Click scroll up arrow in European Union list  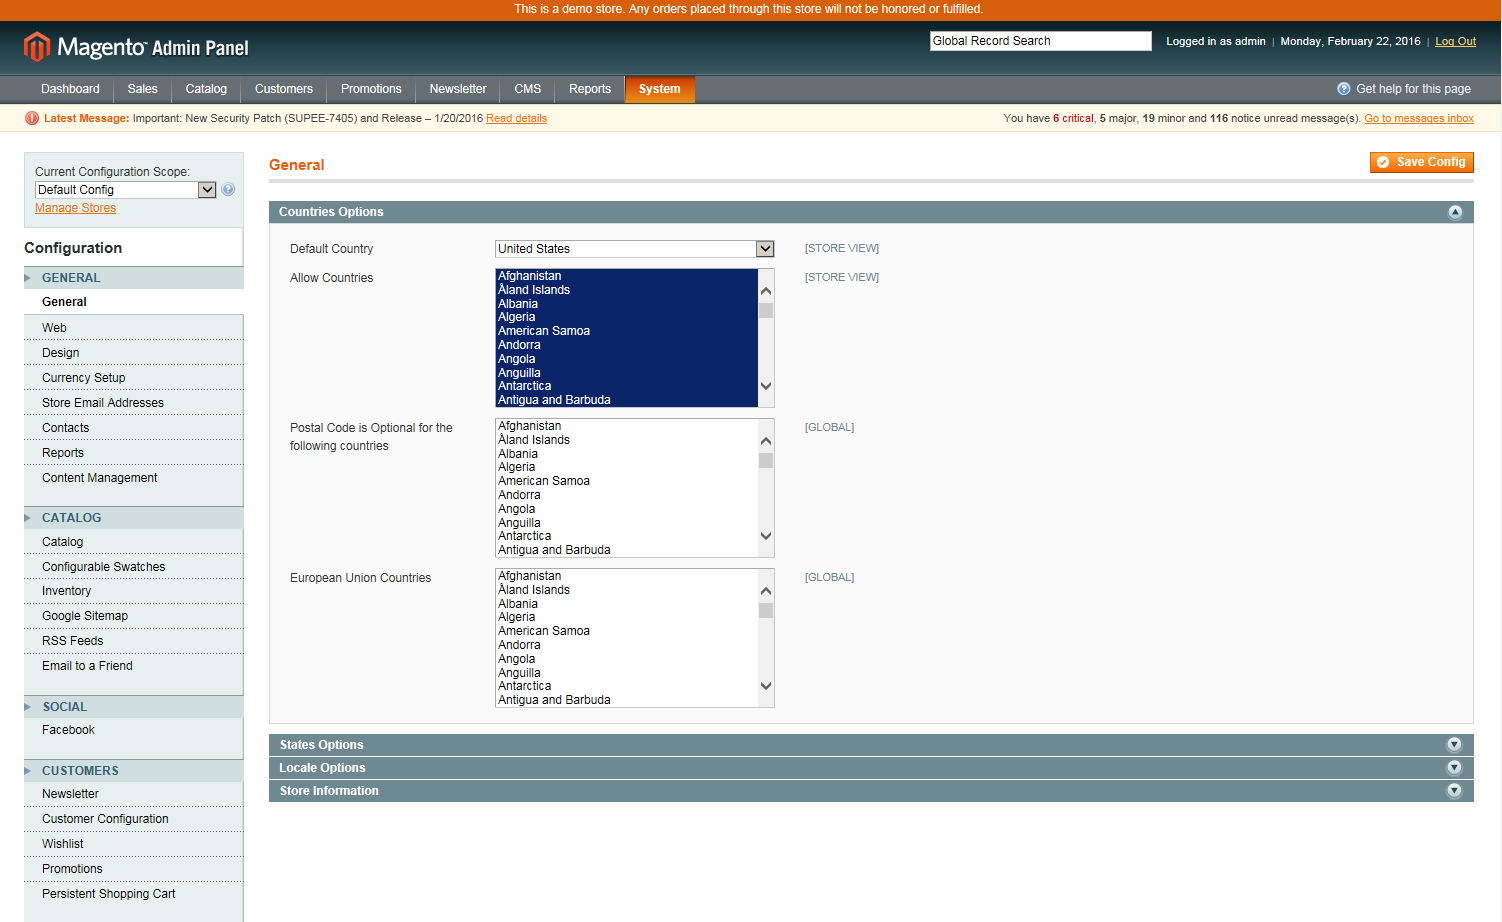coord(766,591)
